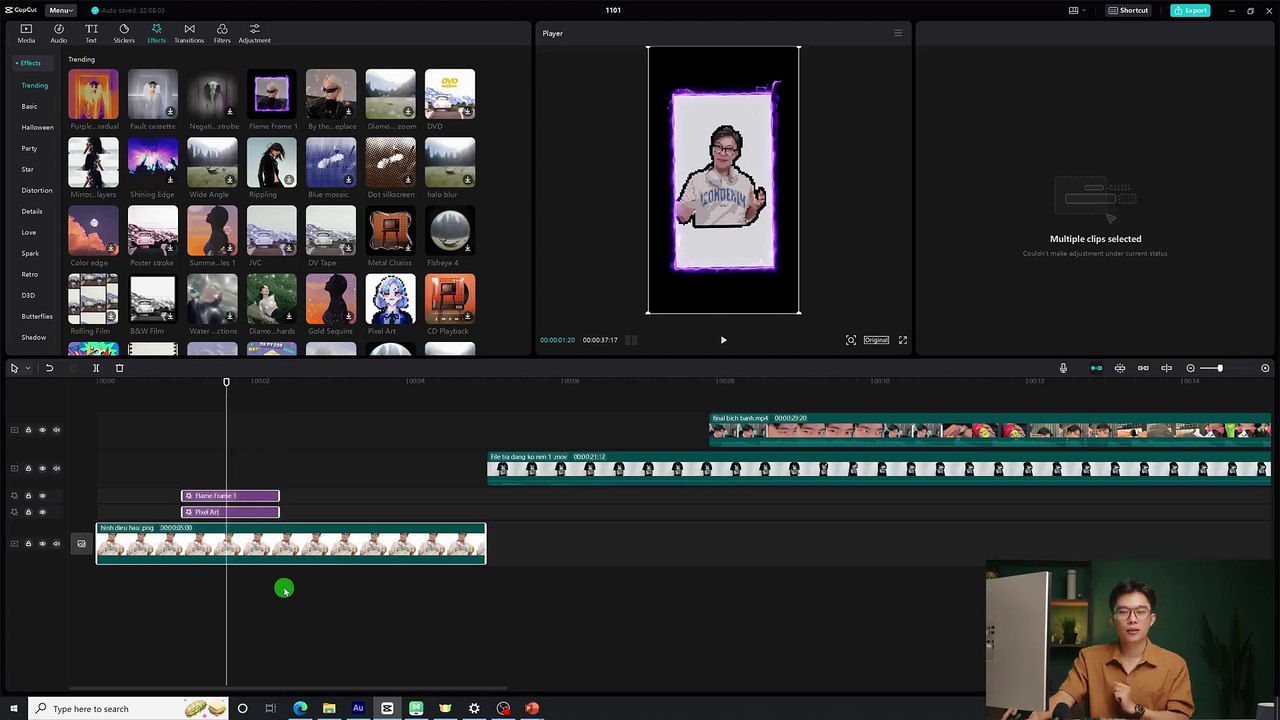Lock the Pixel Art effect track

(x=28, y=512)
